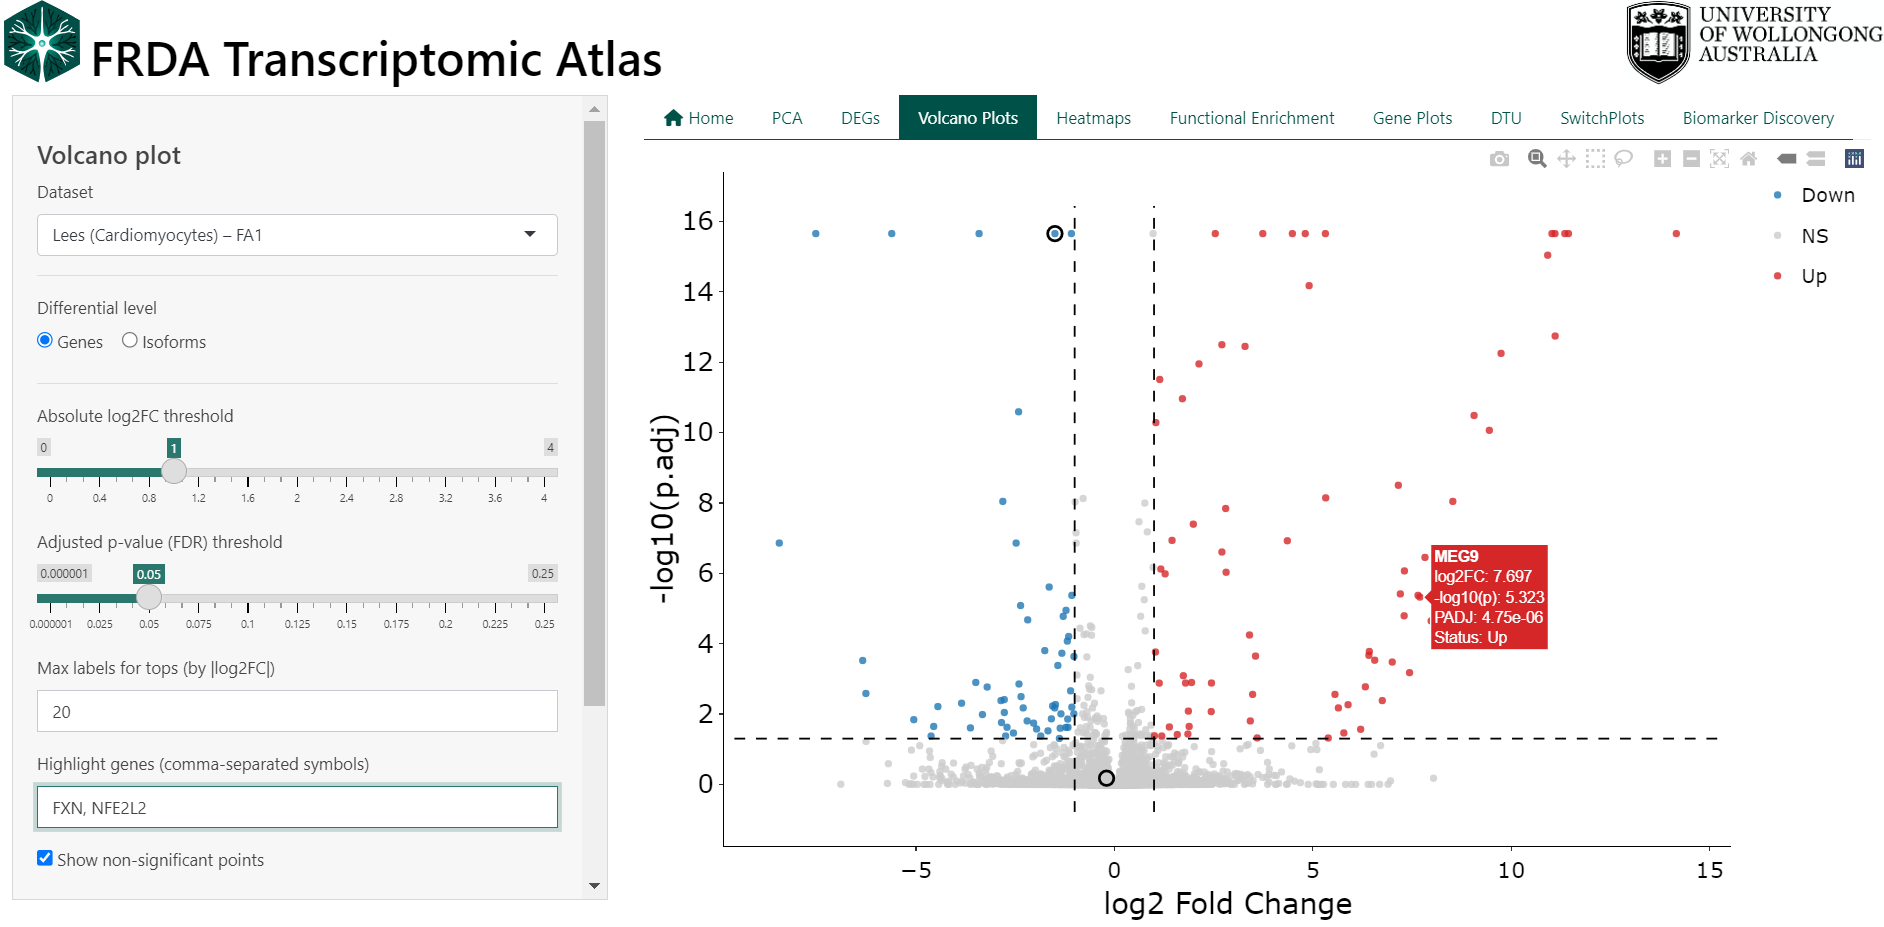Click the Autoscale plot icon
This screenshot has width=1884, height=927.
click(x=1719, y=159)
